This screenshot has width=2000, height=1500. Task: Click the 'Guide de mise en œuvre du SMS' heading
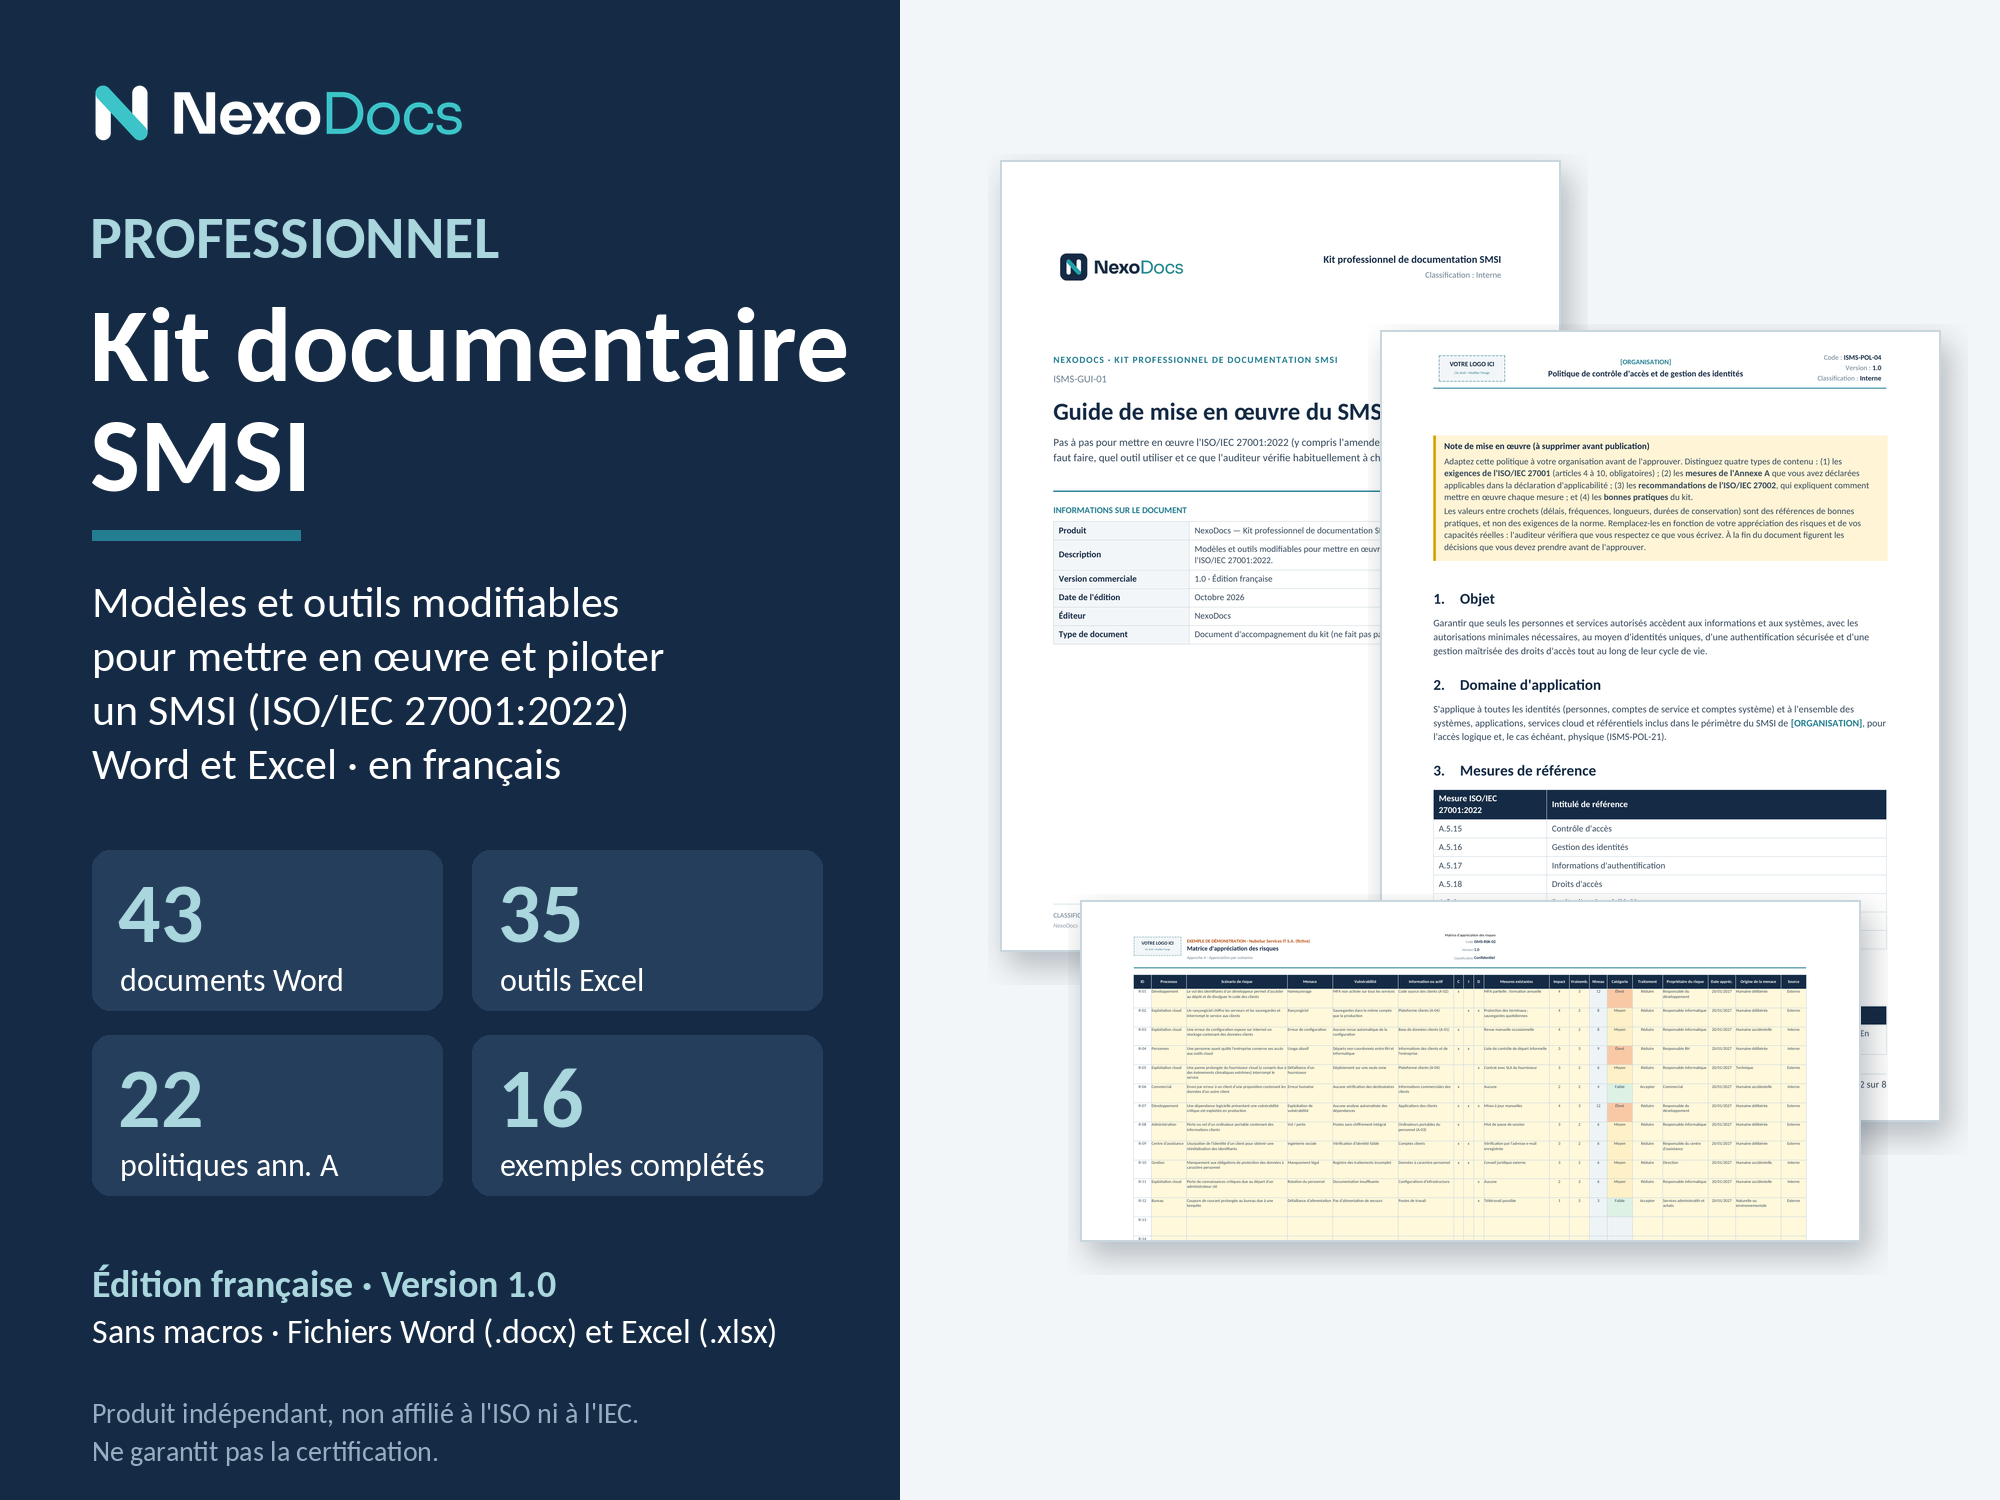coord(1216,412)
